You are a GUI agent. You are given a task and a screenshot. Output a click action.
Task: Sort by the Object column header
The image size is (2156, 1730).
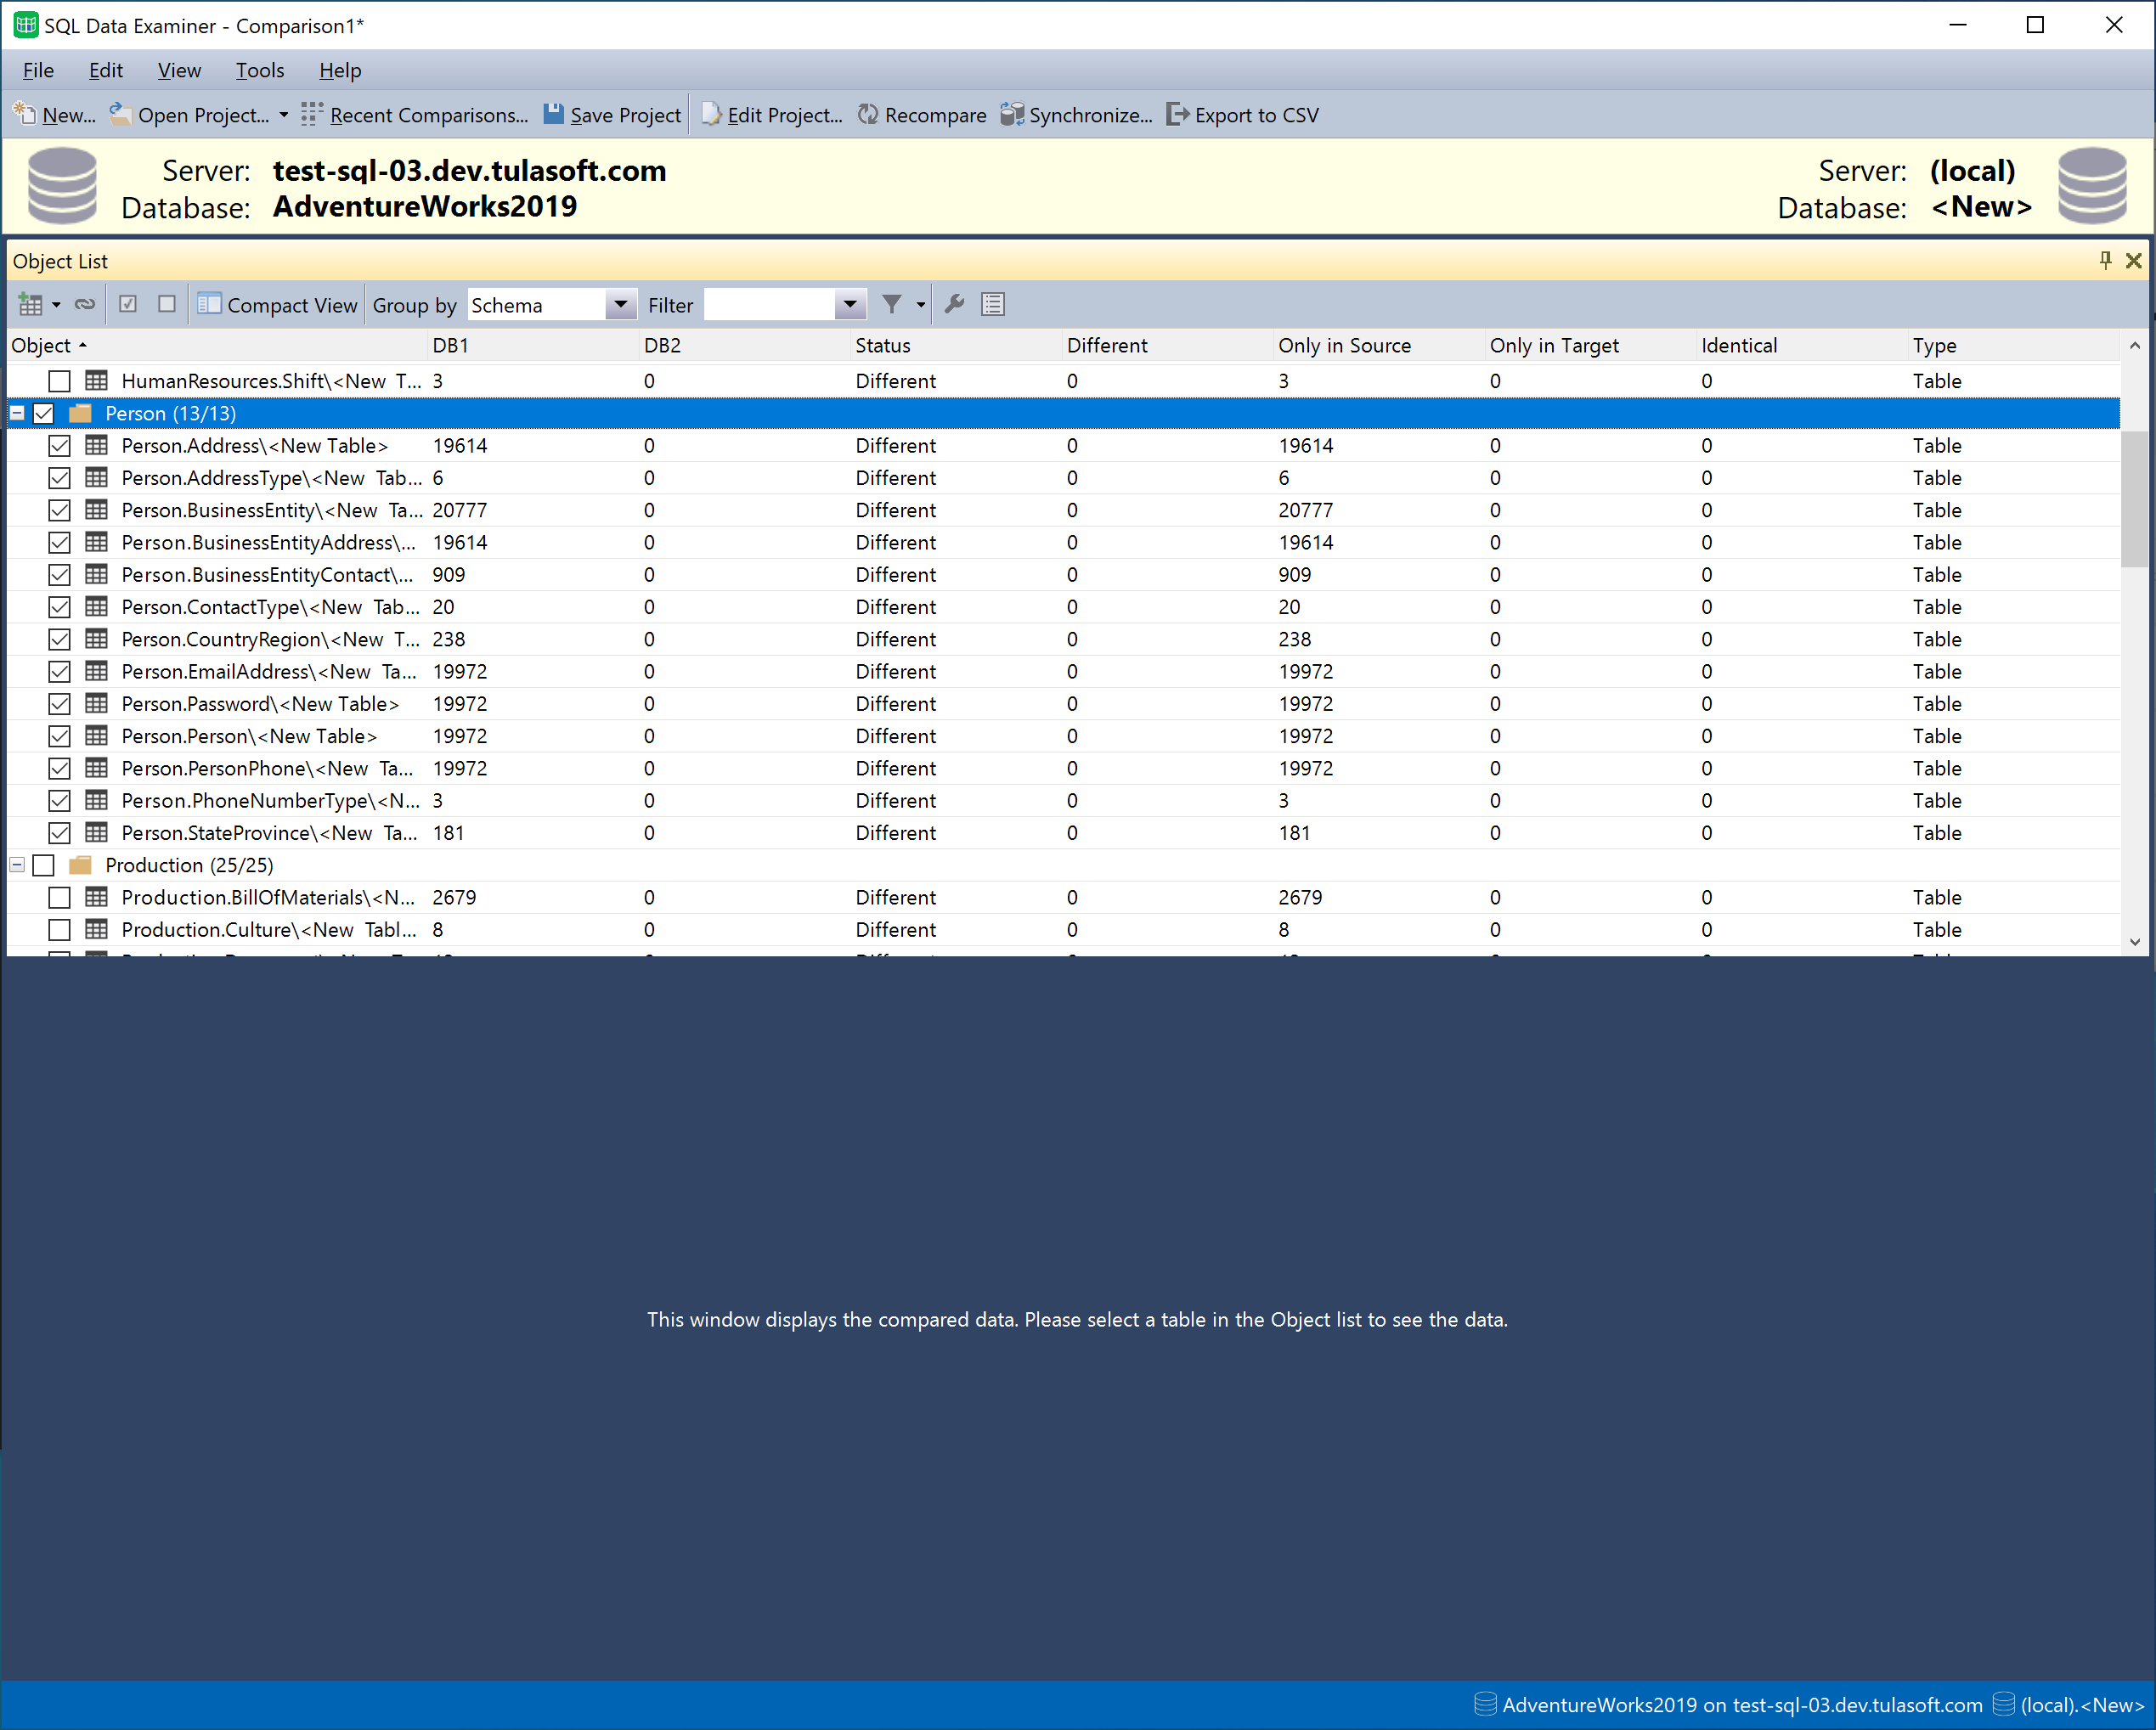click(x=217, y=345)
